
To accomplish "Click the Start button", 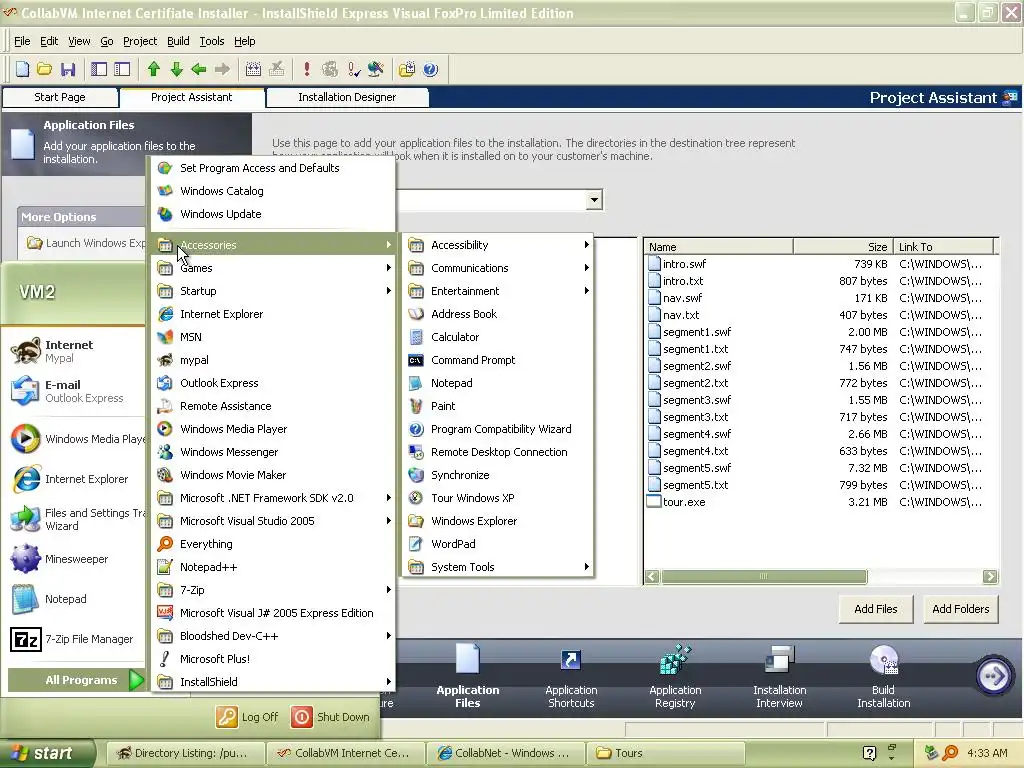I will point(48,753).
